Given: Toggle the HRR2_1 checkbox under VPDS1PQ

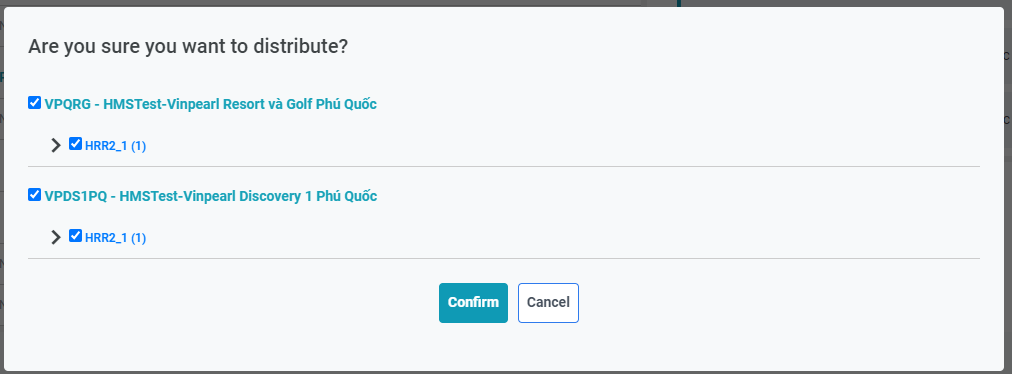Looking at the screenshot, I should click(x=76, y=235).
